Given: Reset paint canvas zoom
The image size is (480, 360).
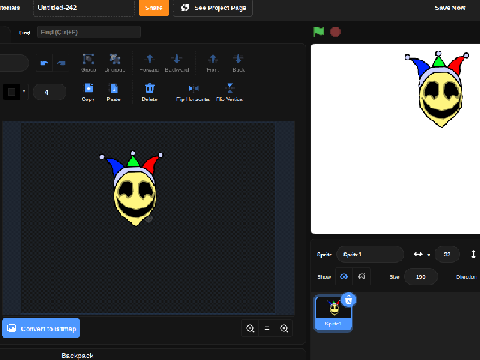Looking at the screenshot, I should (267, 329).
